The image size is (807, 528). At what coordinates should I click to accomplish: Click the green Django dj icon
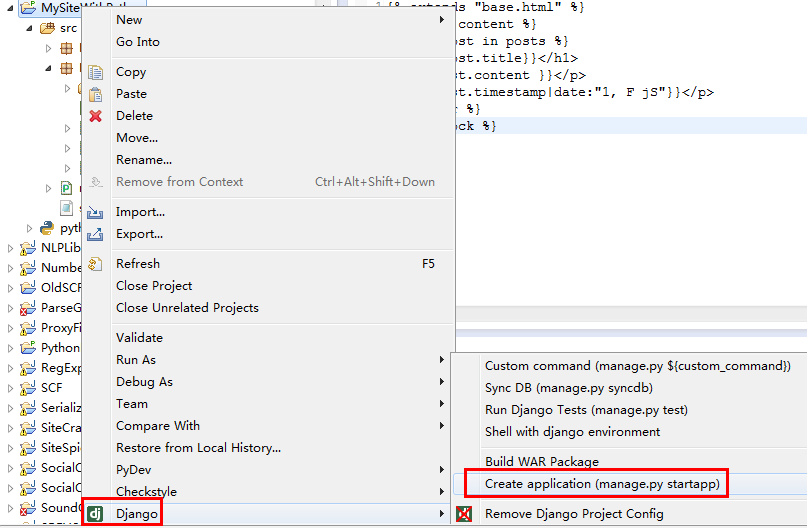[96, 514]
